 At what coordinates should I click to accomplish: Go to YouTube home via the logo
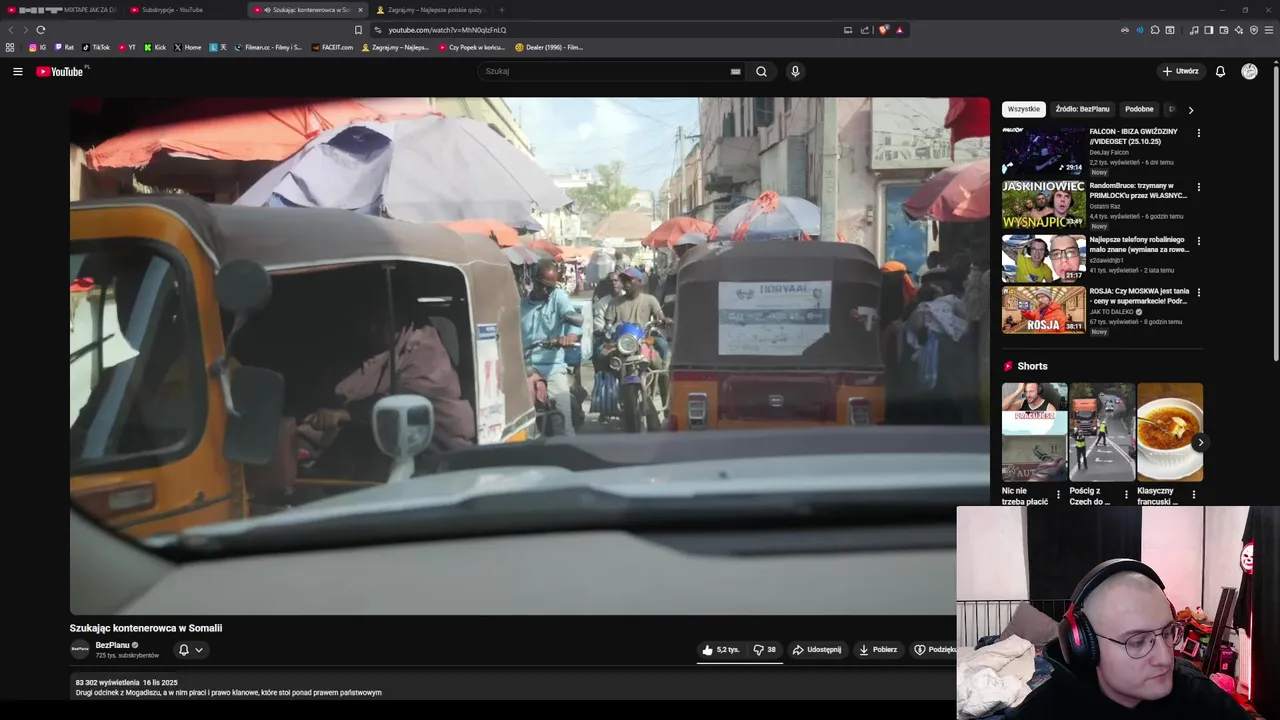60,71
